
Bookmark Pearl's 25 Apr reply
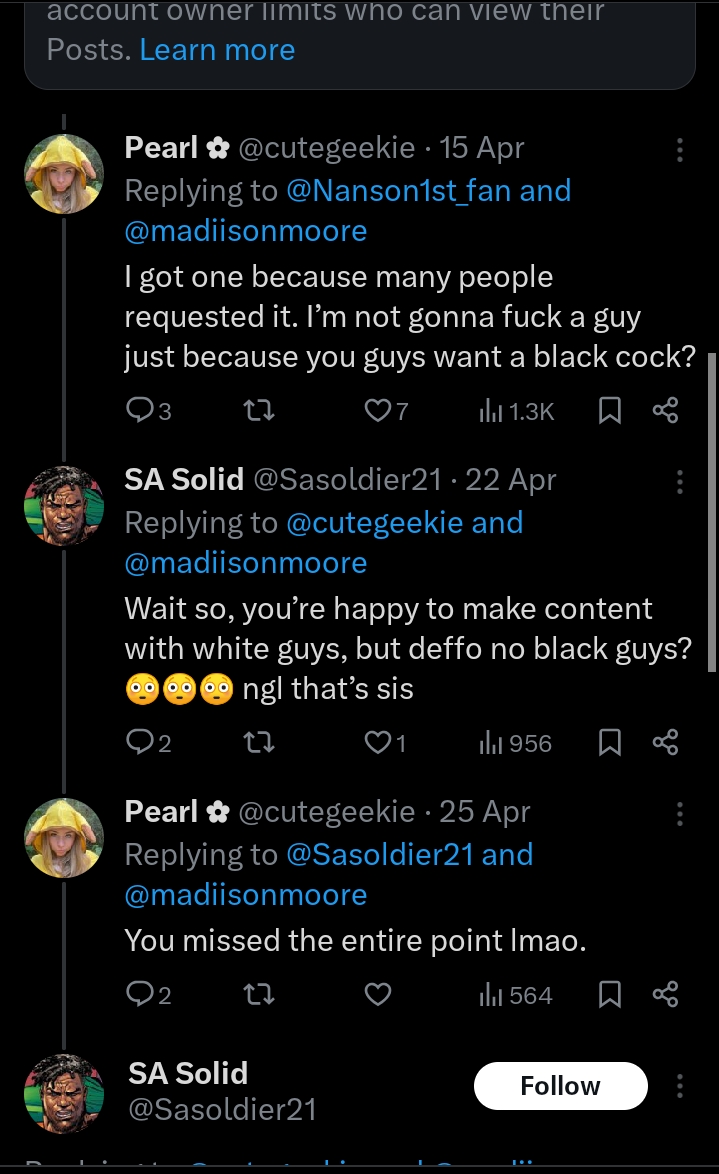[x=610, y=994]
